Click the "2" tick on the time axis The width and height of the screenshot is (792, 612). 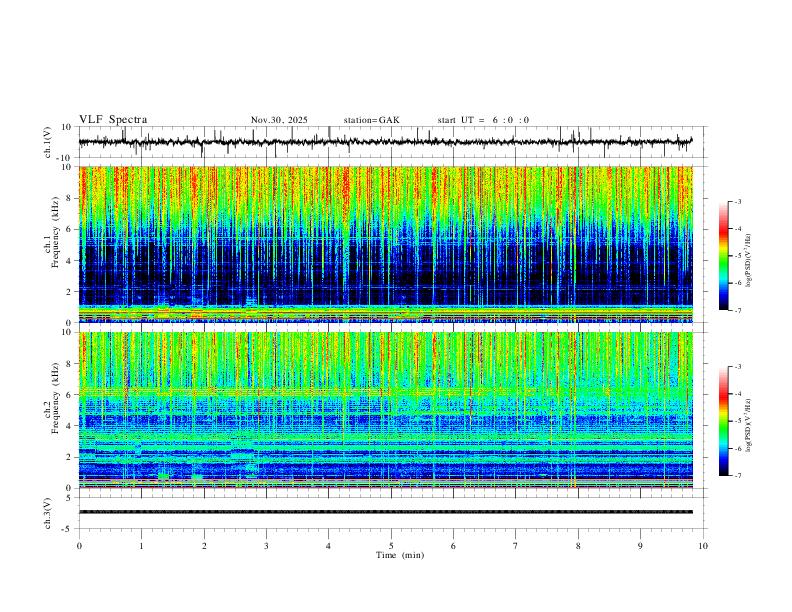(x=204, y=546)
